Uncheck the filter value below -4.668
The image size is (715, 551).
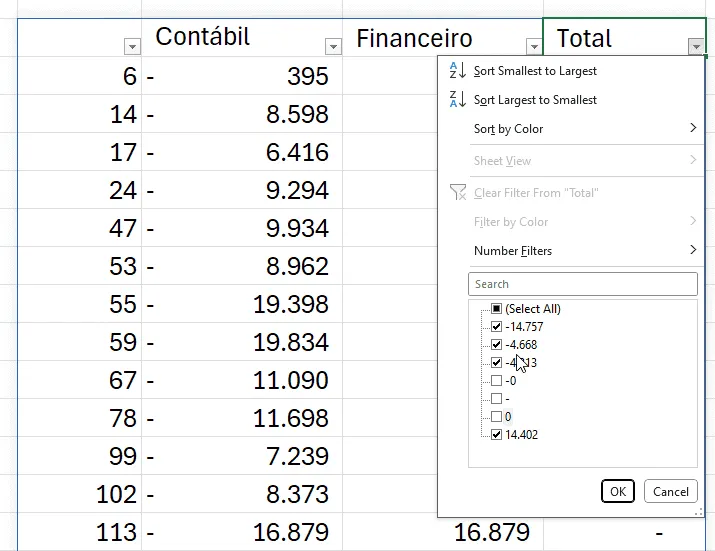[x=497, y=363]
